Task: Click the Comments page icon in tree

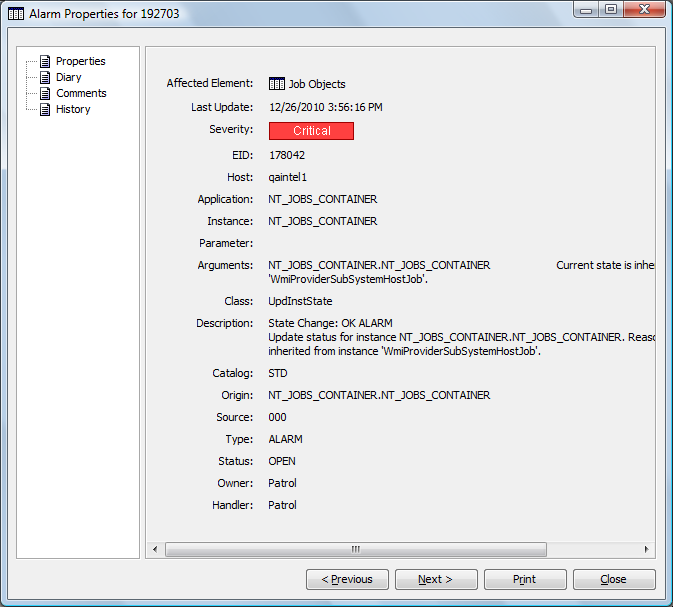Action: click(45, 93)
